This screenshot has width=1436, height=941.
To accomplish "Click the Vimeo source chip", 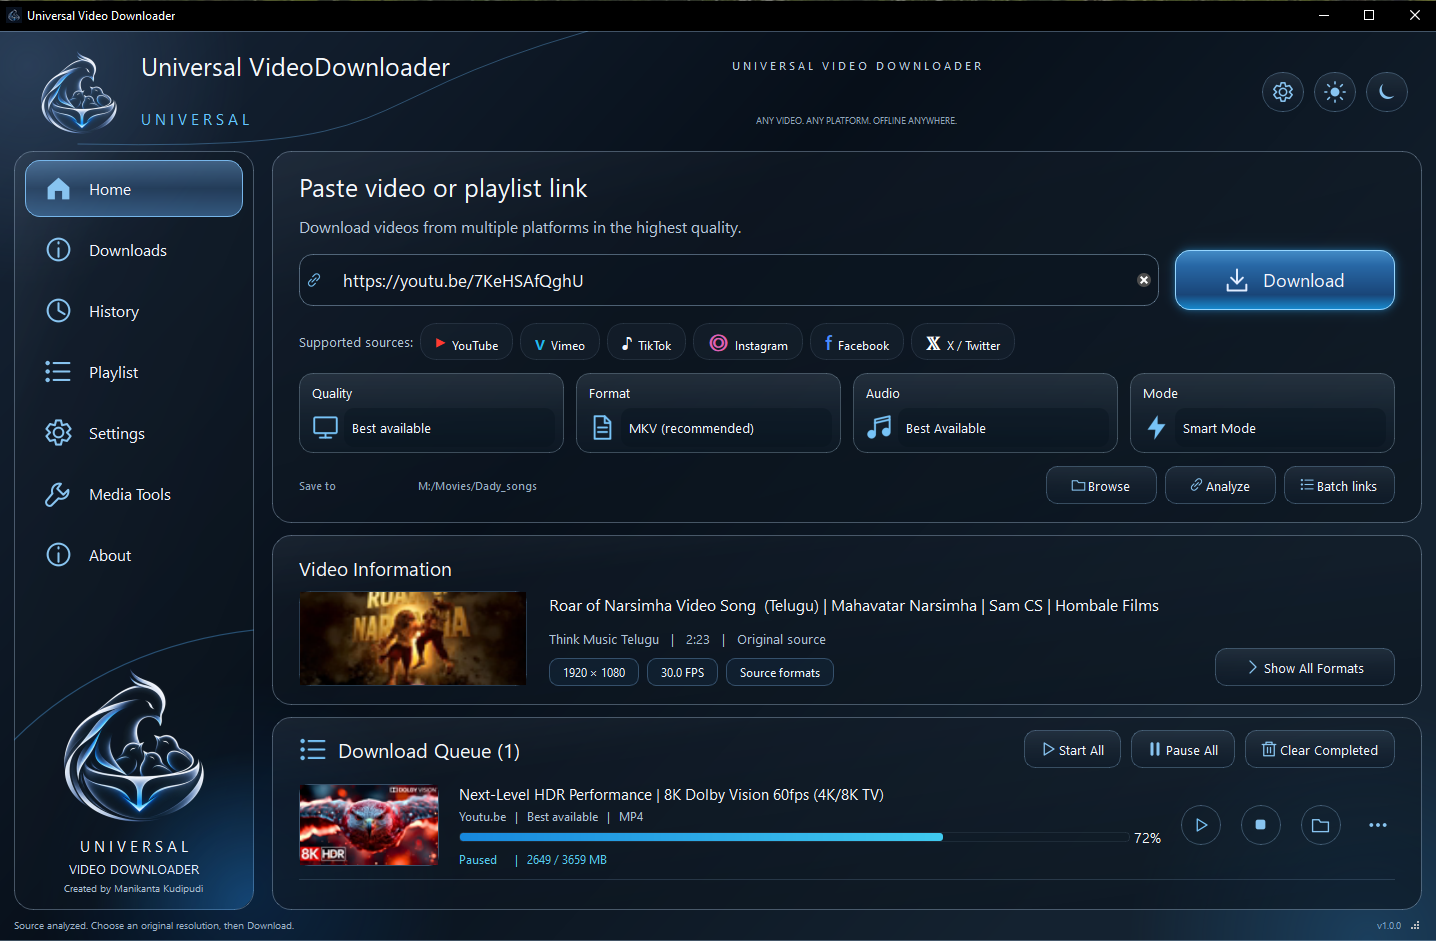I will pyautogui.click(x=560, y=342).
